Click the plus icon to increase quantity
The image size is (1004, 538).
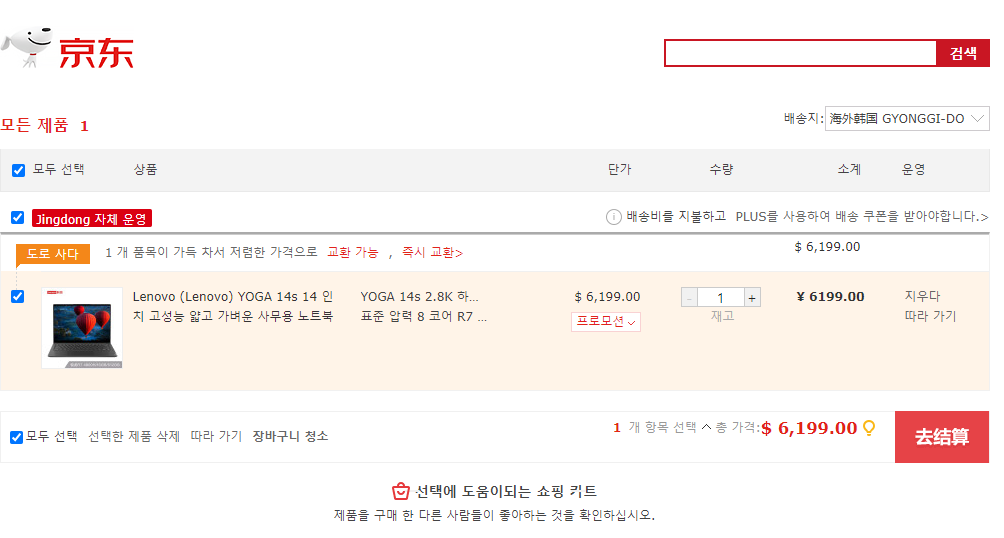(x=752, y=298)
